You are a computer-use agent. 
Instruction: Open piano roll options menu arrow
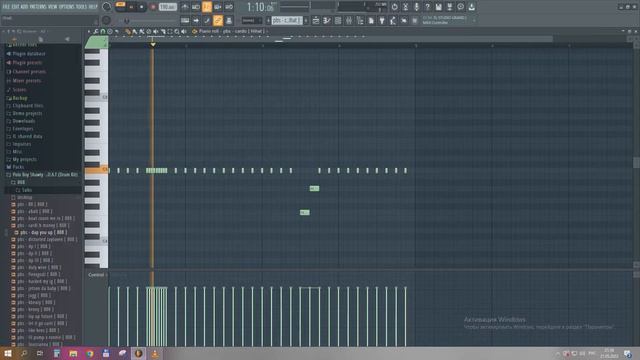click(89, 31)
